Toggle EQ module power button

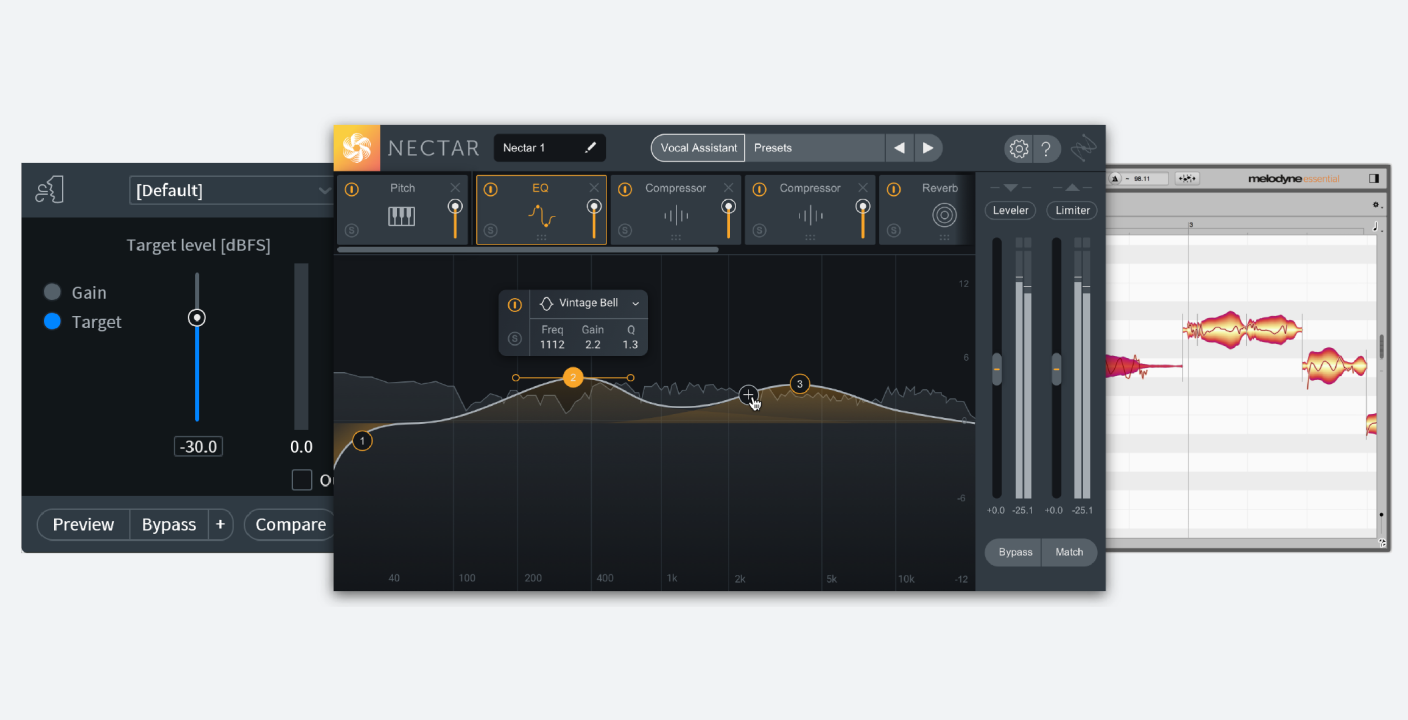(x=491, y=189)
